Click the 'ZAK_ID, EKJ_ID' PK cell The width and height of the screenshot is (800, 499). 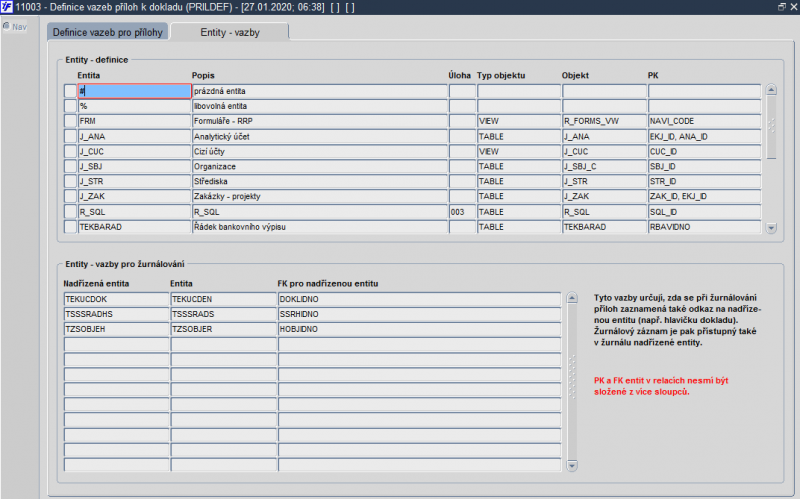(705, 196)
